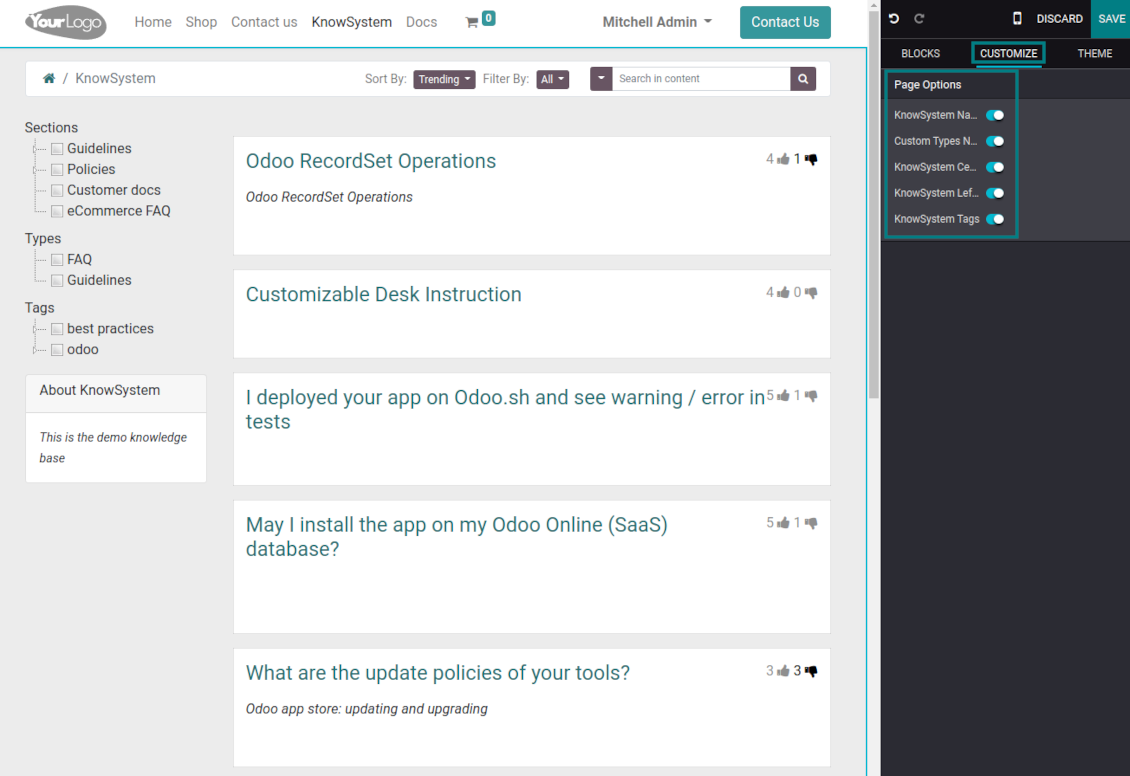Check the eCommerce FAQ section box
Screen dimensions: 1130x776
click(57, 211)
